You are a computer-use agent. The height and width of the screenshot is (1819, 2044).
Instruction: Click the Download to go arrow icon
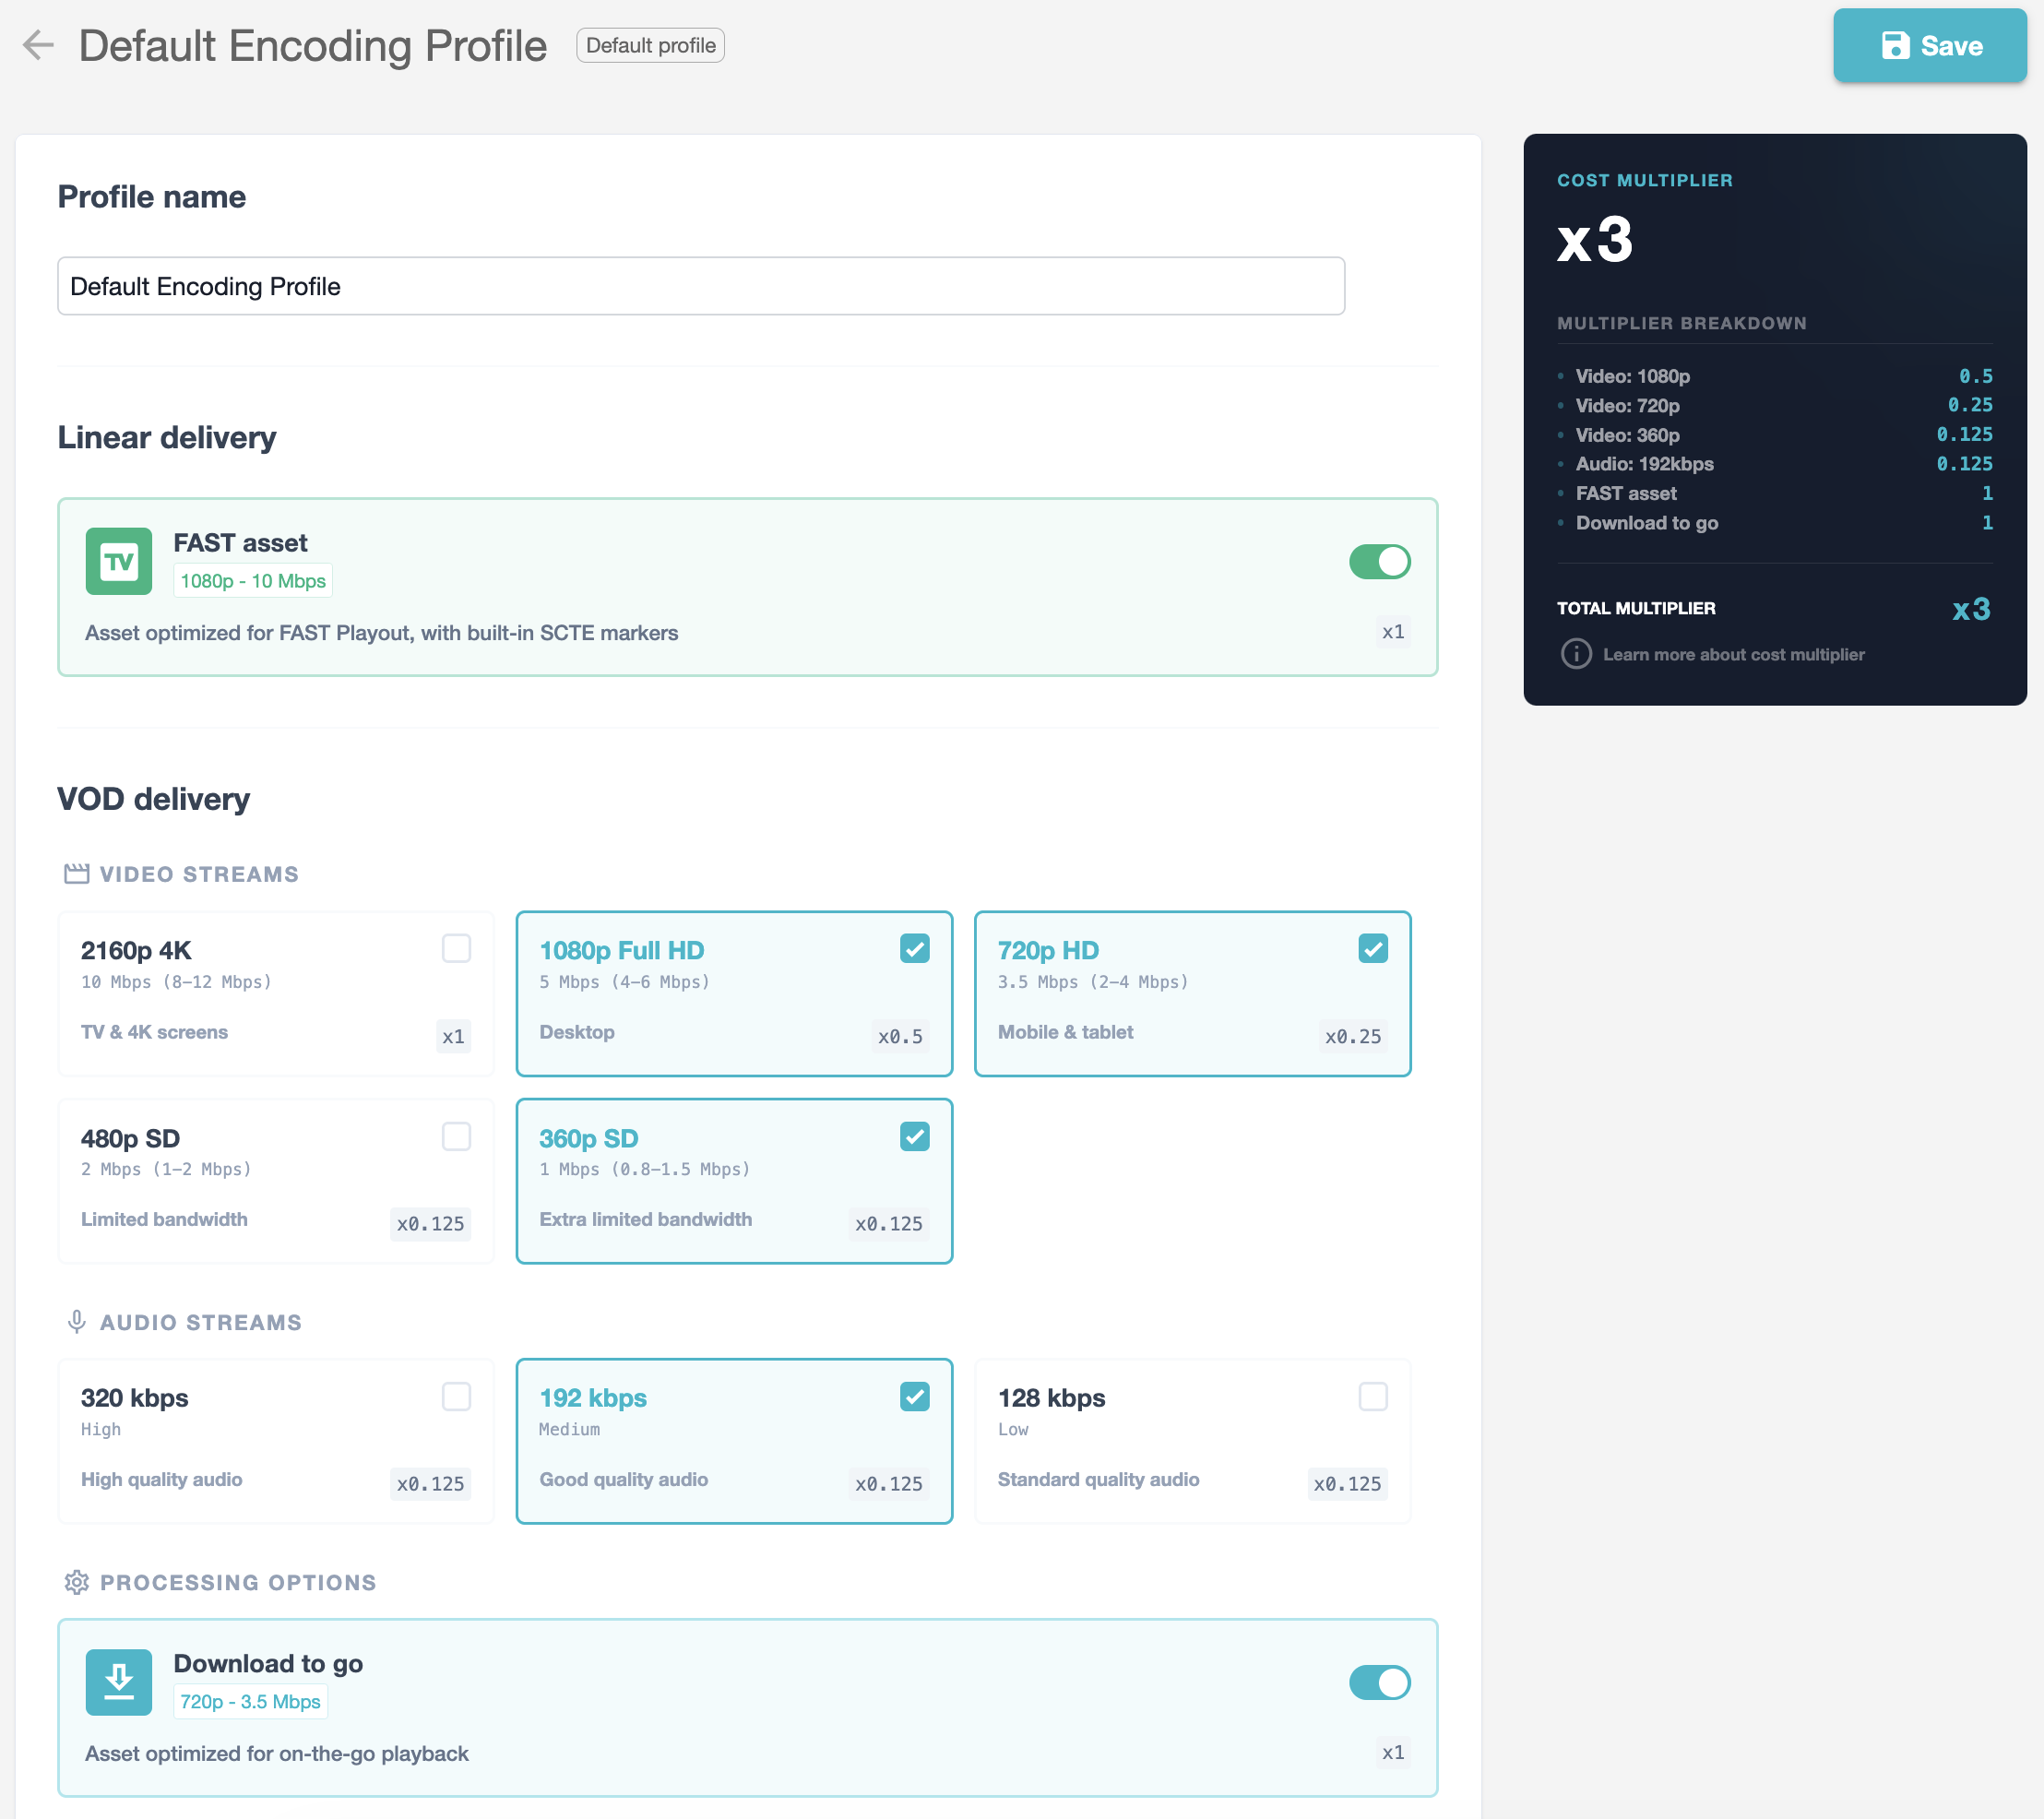[x=119, y=1682]
